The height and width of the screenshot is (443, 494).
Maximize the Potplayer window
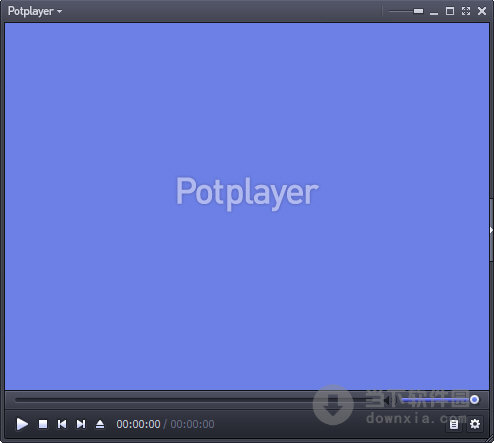(x=450, y=11)
